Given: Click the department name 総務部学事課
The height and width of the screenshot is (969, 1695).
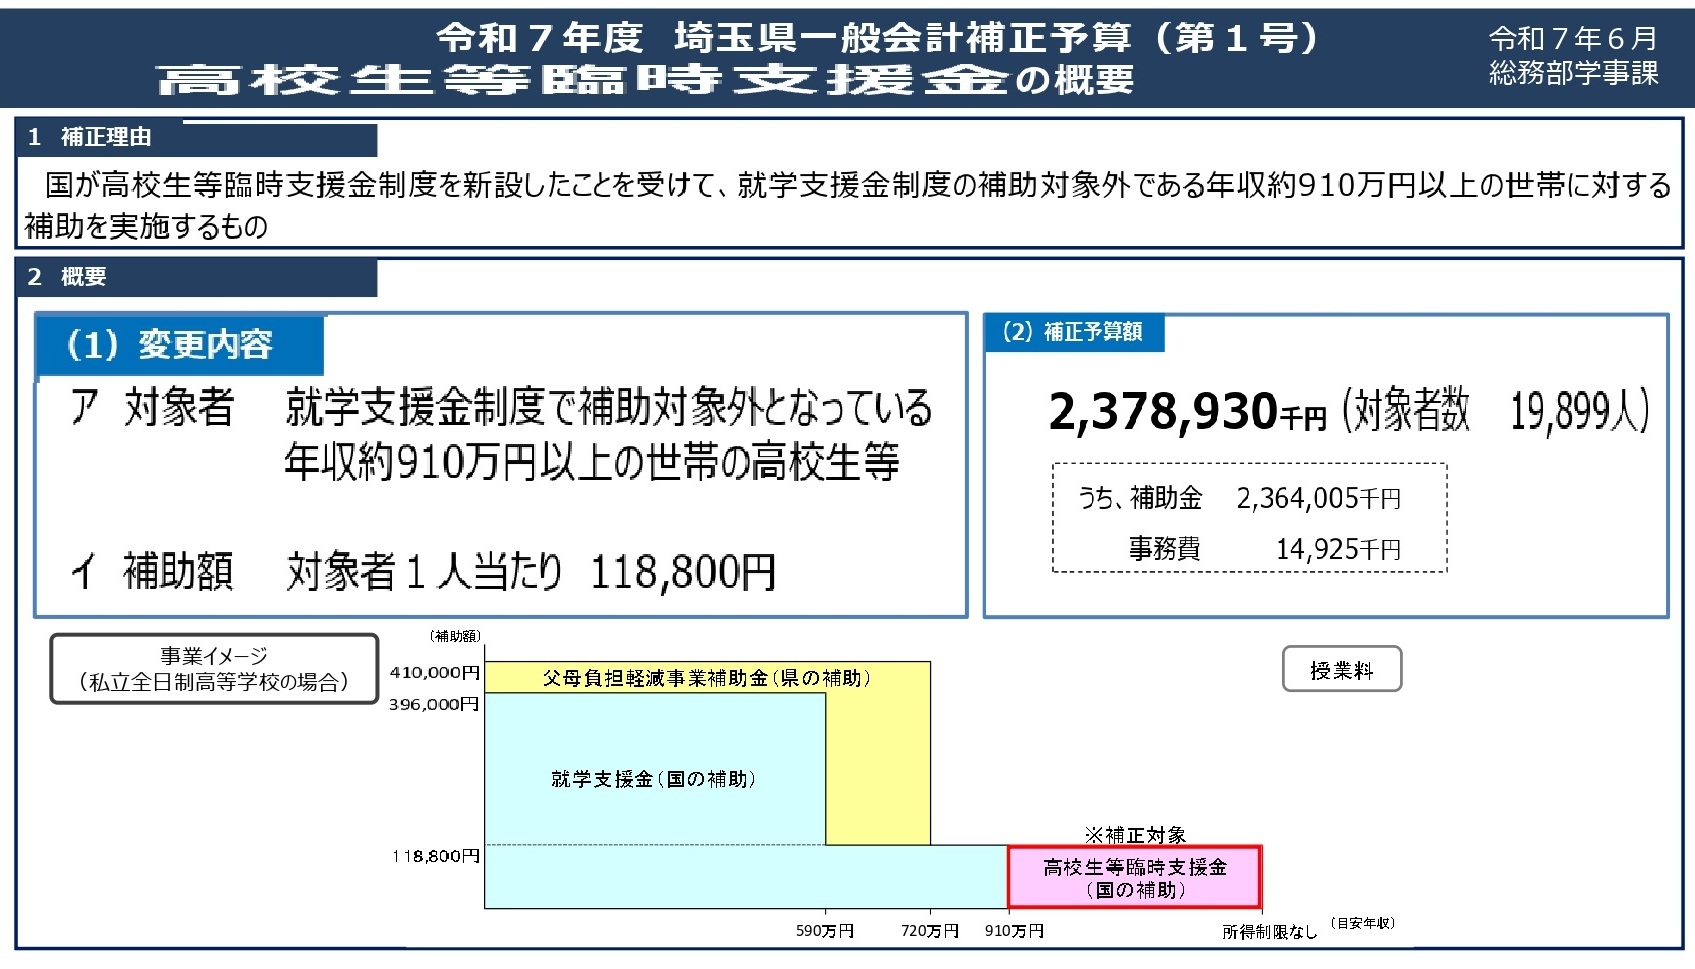Looking at the screenshot, I should click(x=1573, y=73).
